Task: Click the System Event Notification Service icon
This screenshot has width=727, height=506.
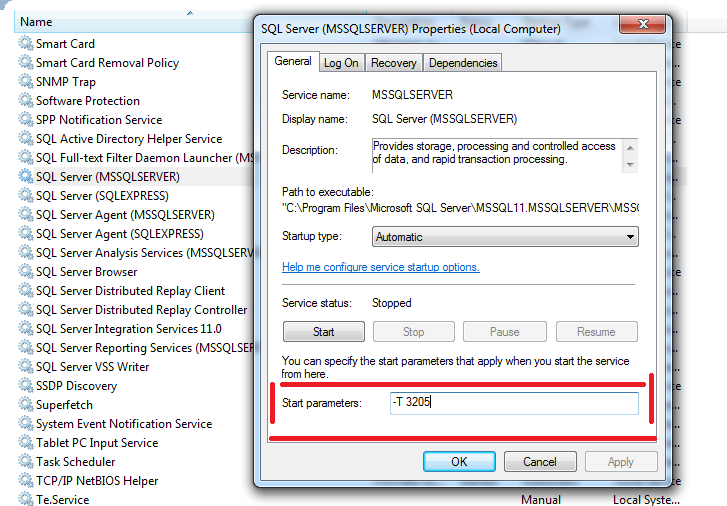Action: click(x=26, y=423)
